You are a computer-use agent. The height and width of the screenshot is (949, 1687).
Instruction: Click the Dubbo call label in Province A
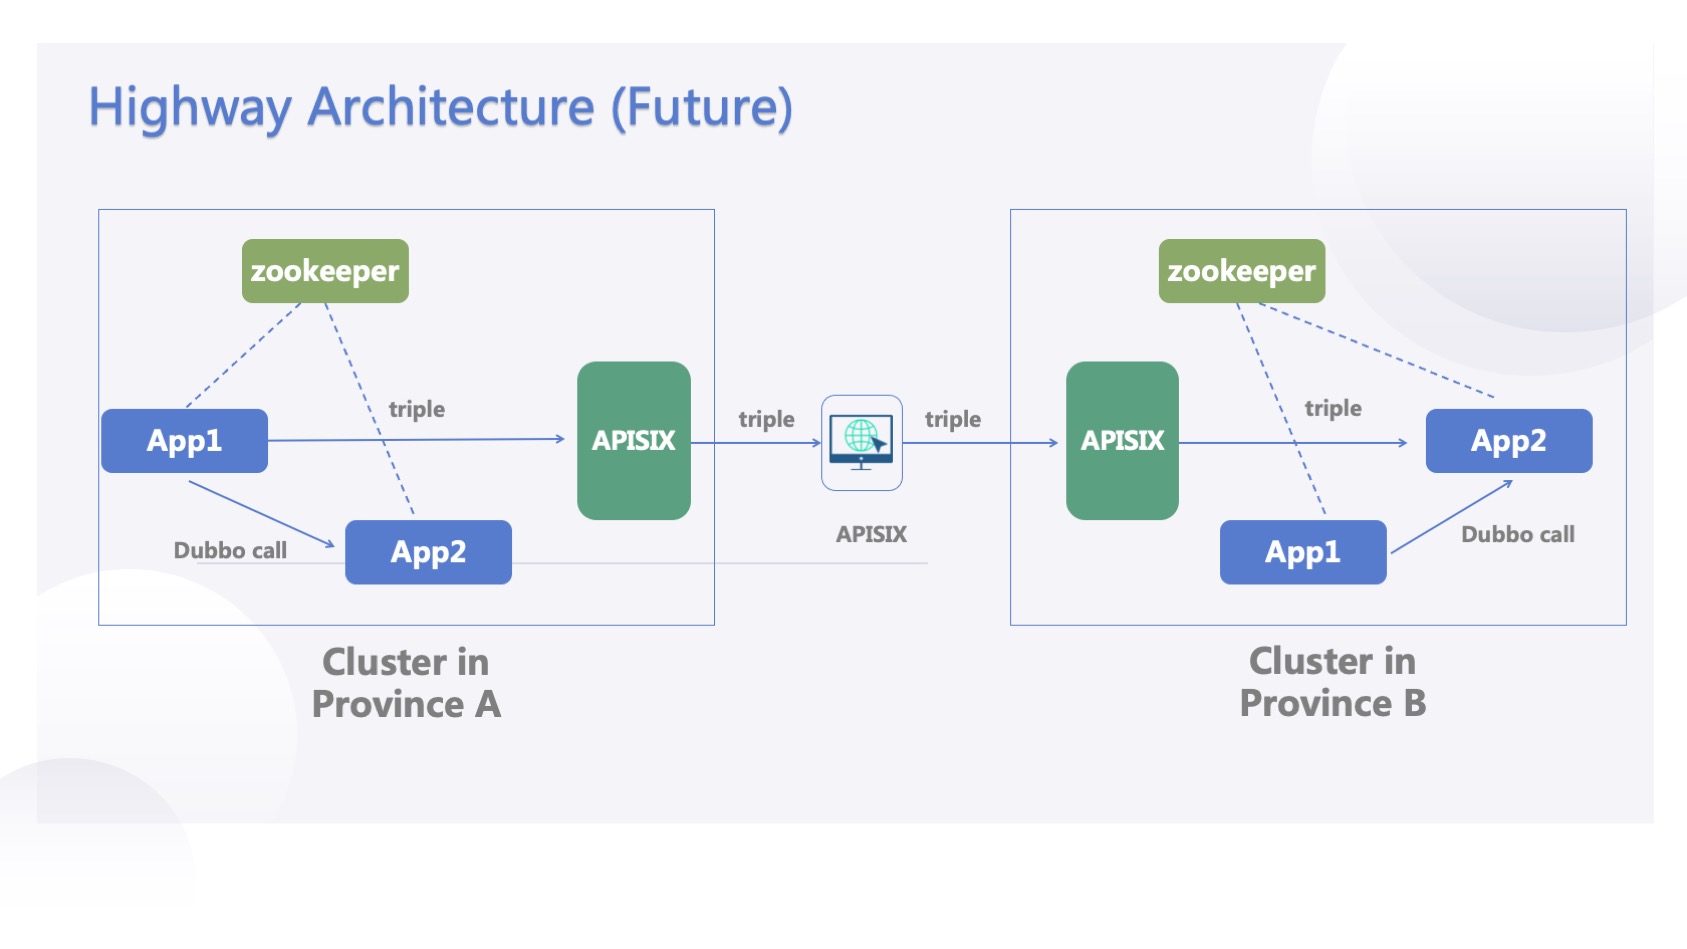(231, 550)
